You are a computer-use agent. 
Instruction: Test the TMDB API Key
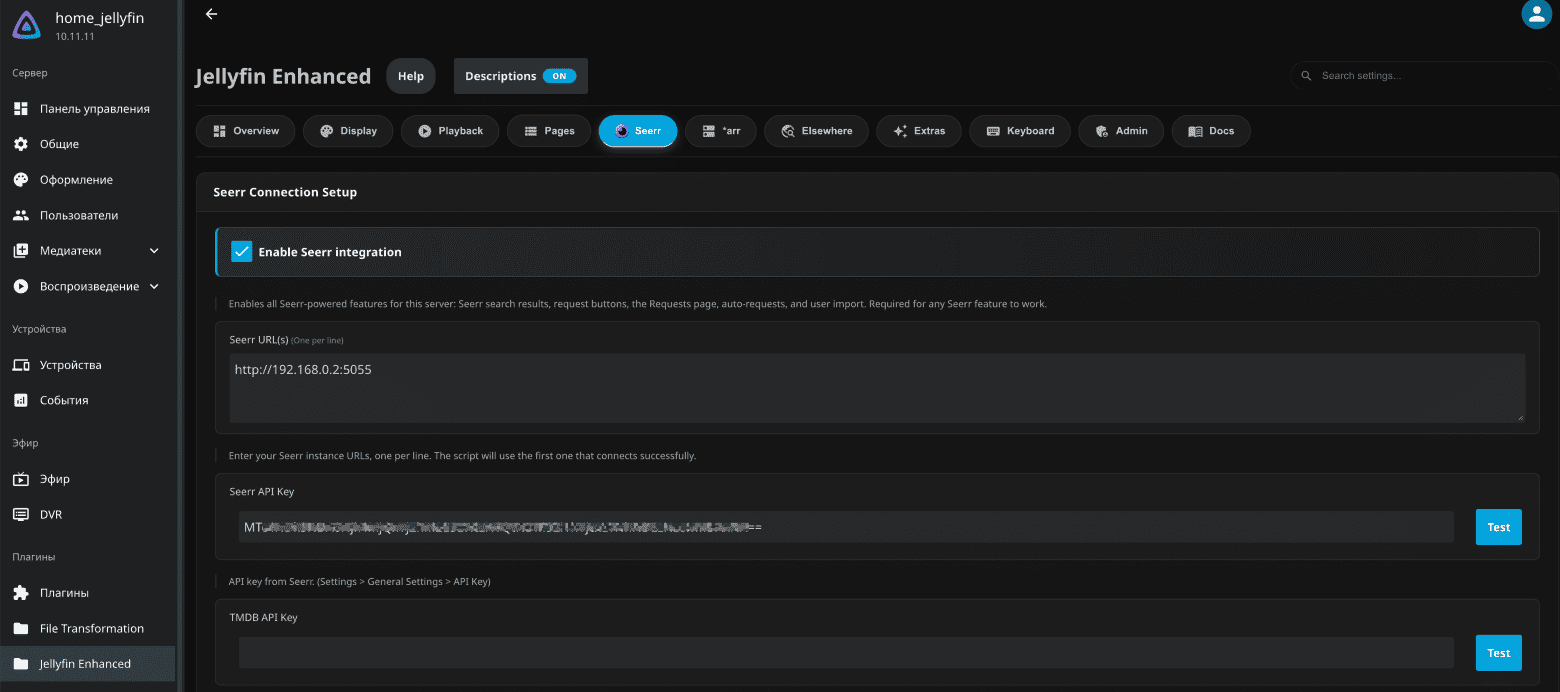coord(1498,653)
